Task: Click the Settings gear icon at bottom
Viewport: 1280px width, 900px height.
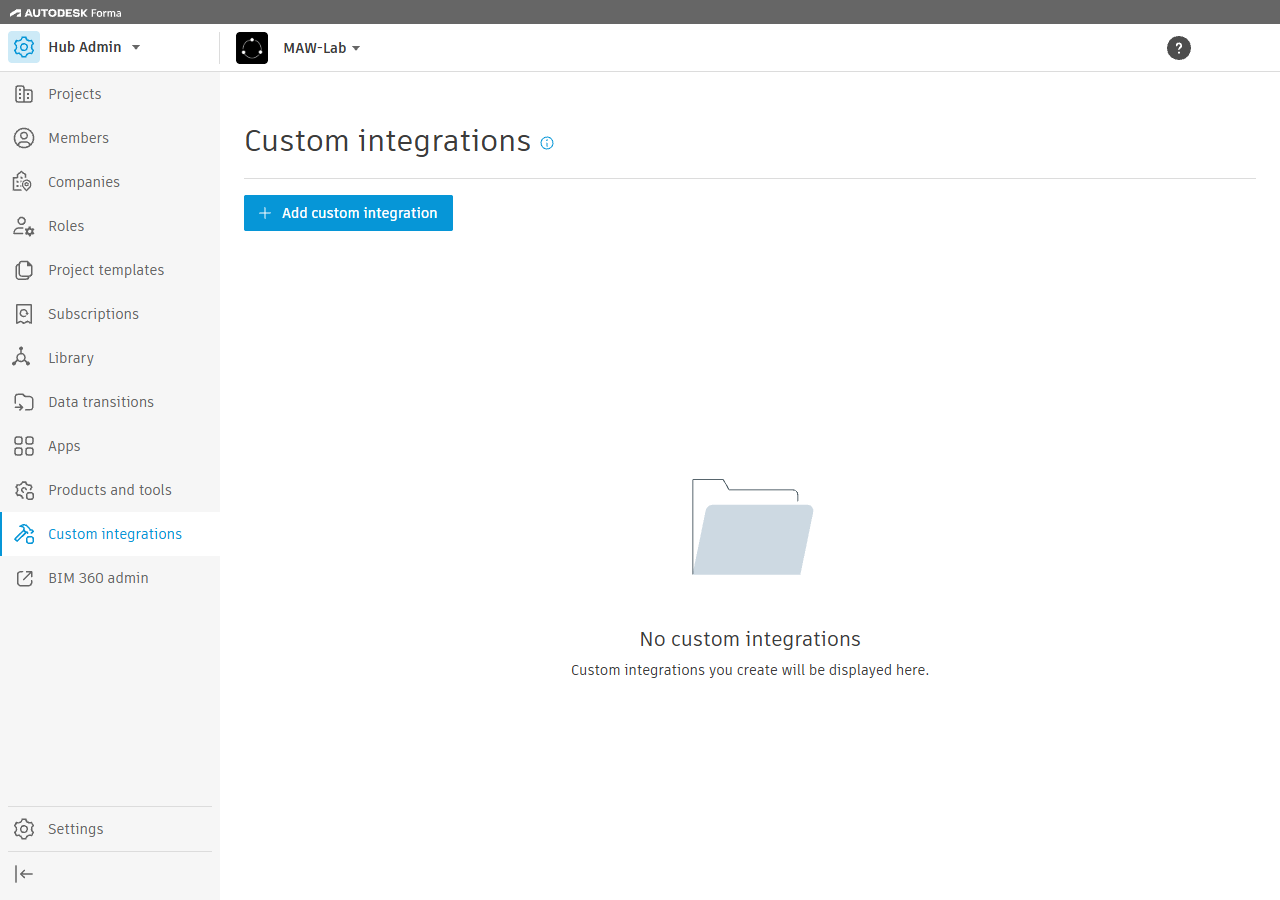Action: [24, 829]
